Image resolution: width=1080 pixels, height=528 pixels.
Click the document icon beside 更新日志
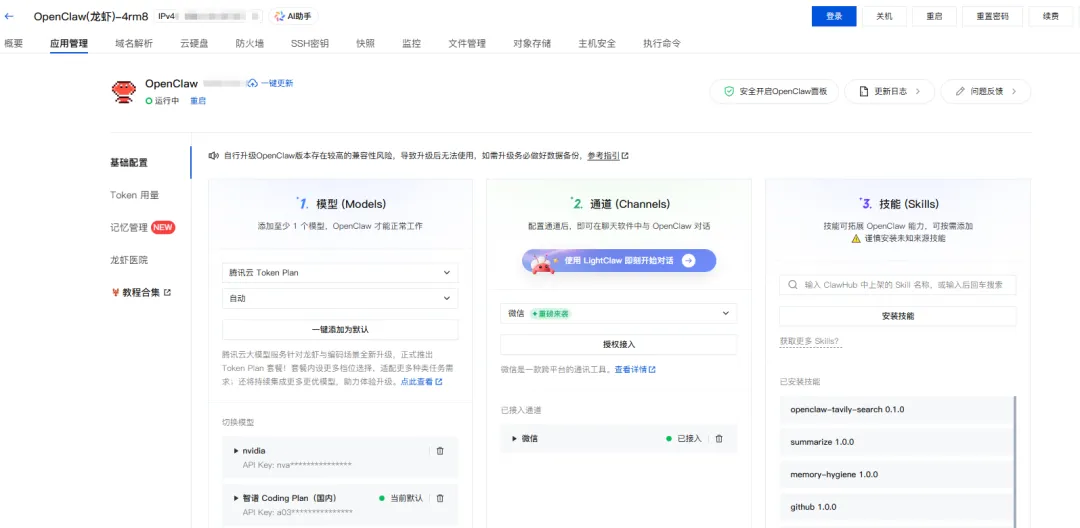[x=864, y=92]
